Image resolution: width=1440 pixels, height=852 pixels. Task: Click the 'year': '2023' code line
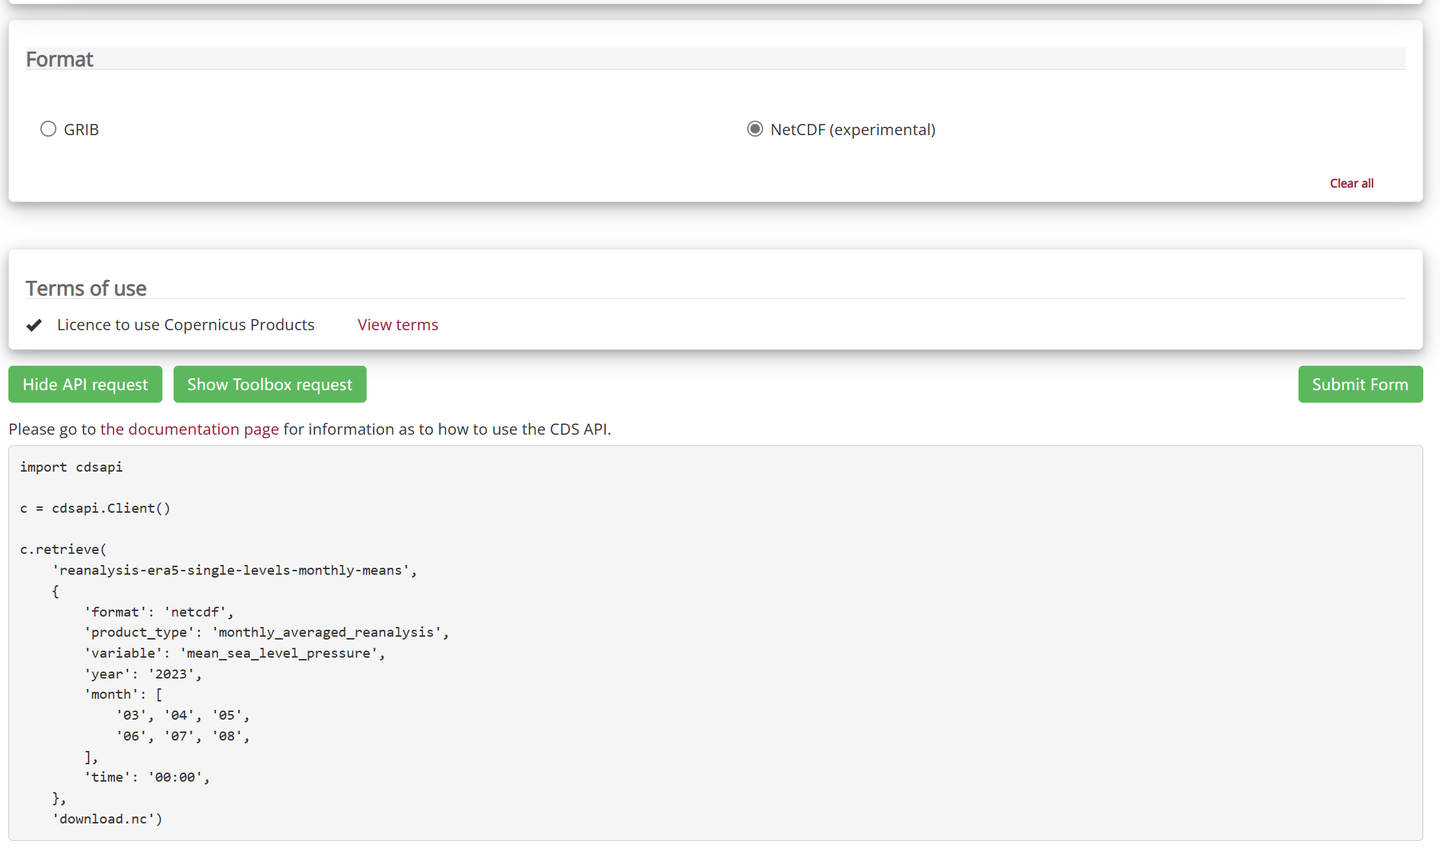point(143,674)
